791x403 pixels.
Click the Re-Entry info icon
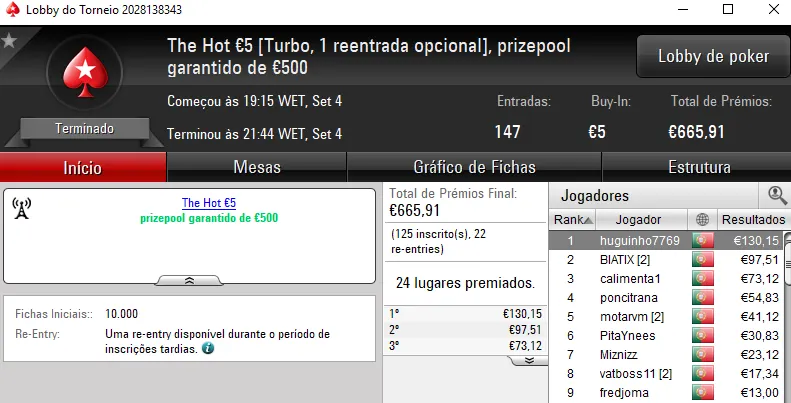click(x=208, y=349)
